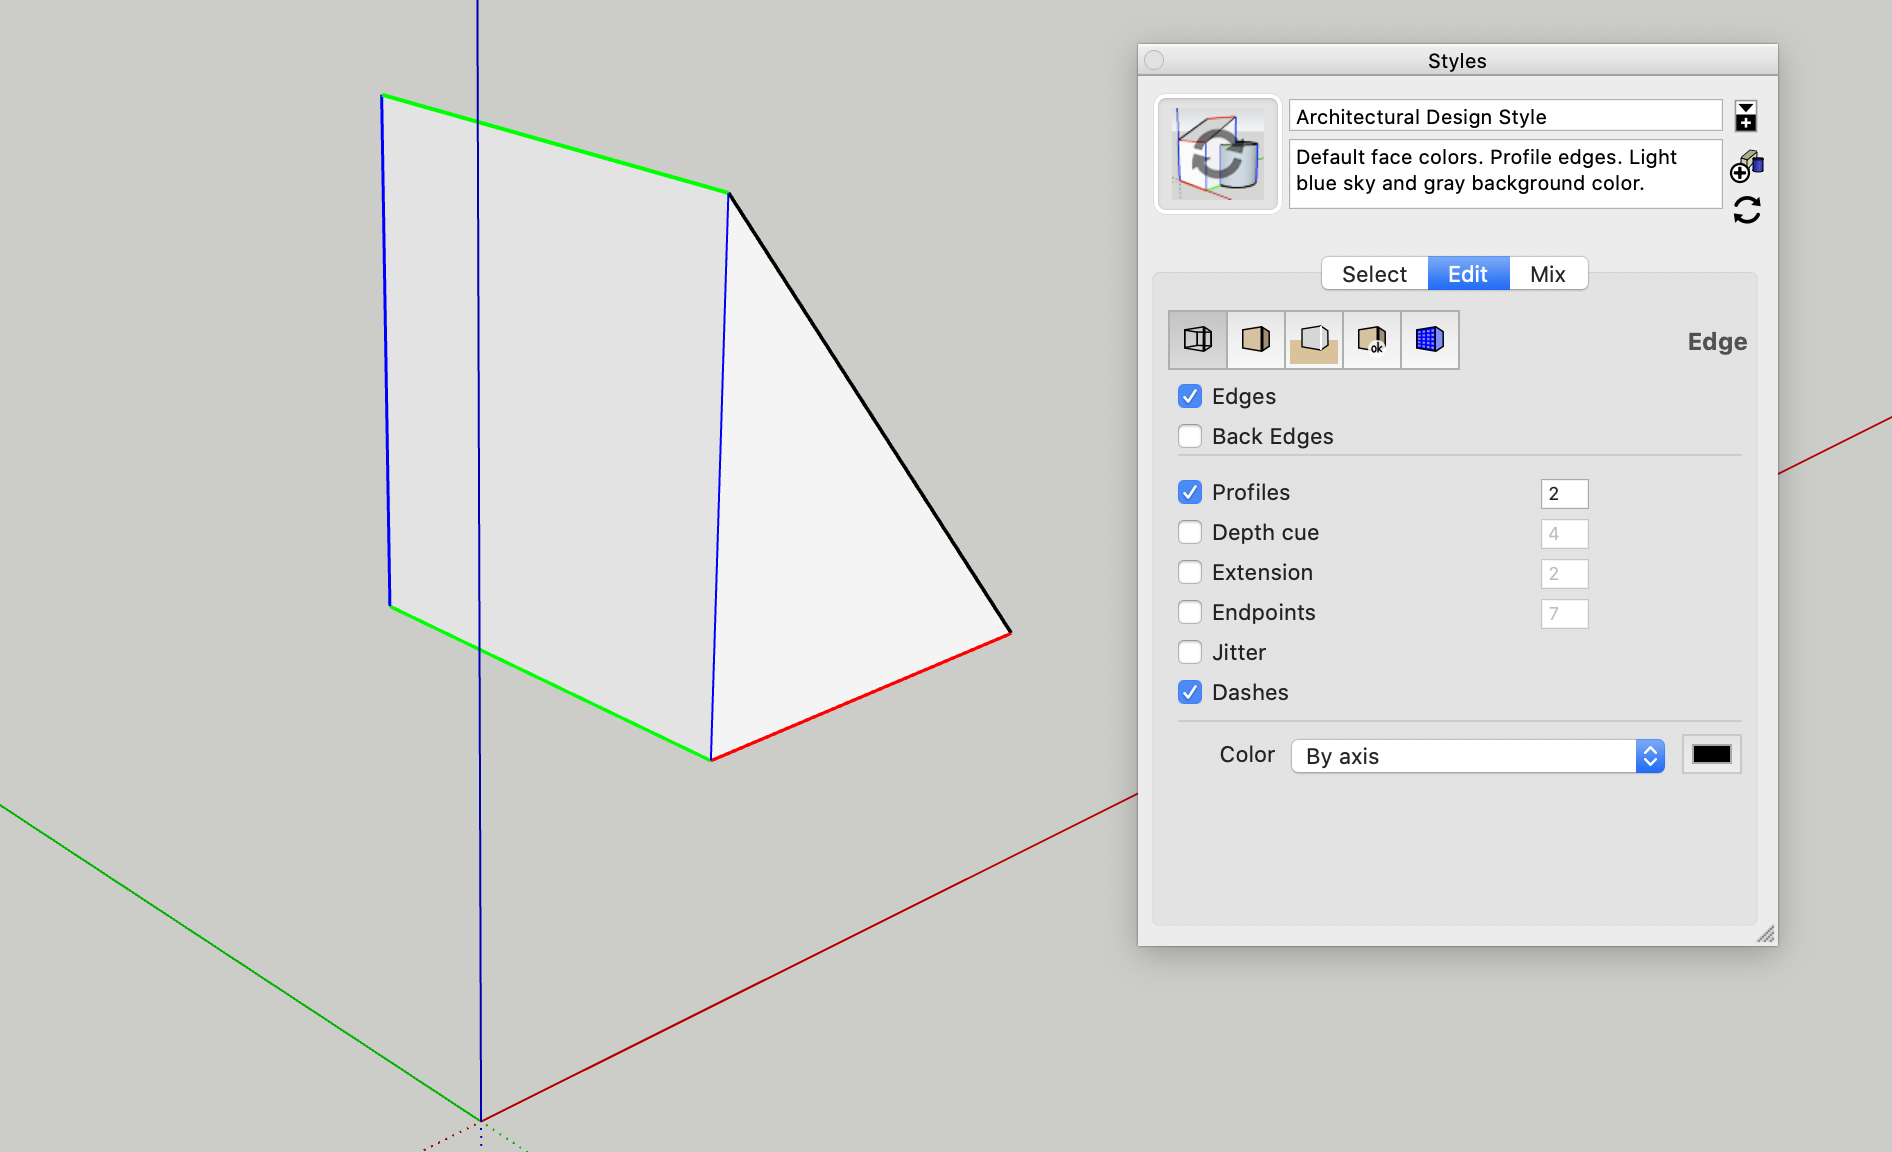Open the Background settings icon
Screen dimensions: 1892x1152
click(x=1314, y=340)
